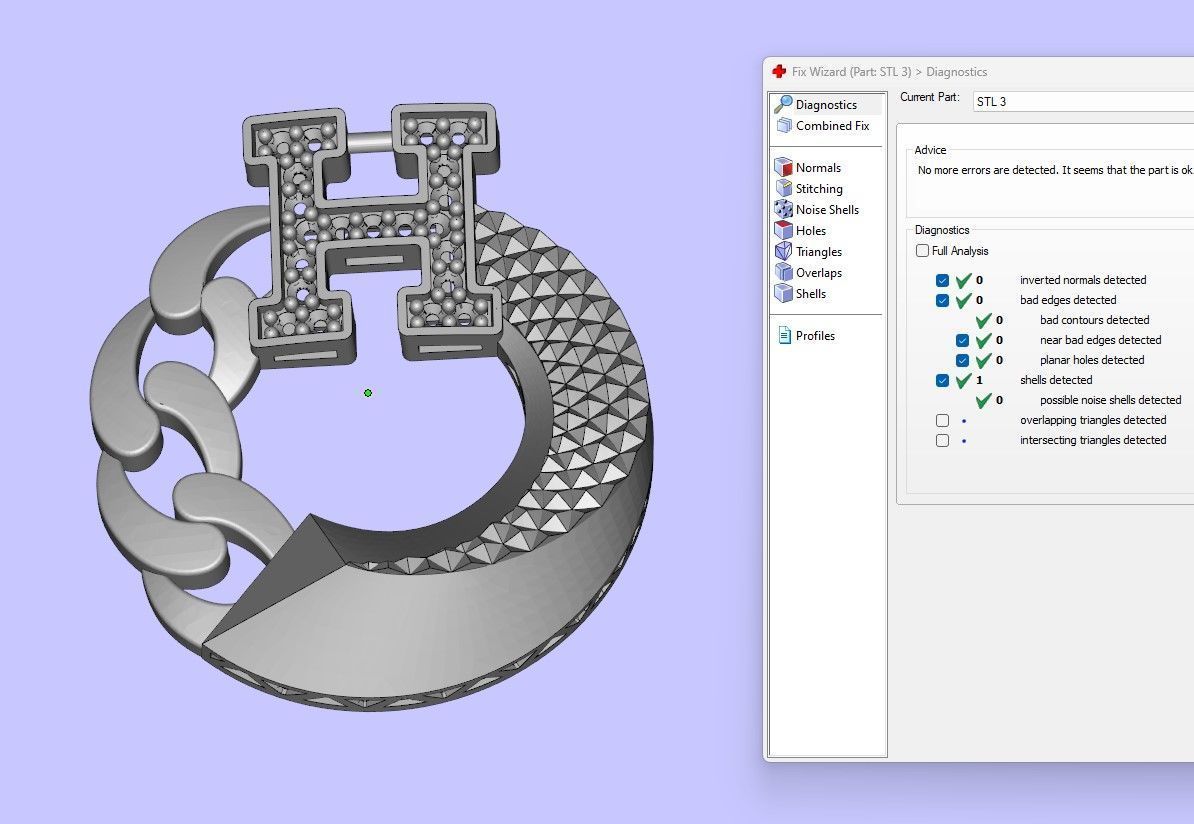Click green center point on 3D model
The width and height of the screenshot is (1194, 824).
point(368,393)
